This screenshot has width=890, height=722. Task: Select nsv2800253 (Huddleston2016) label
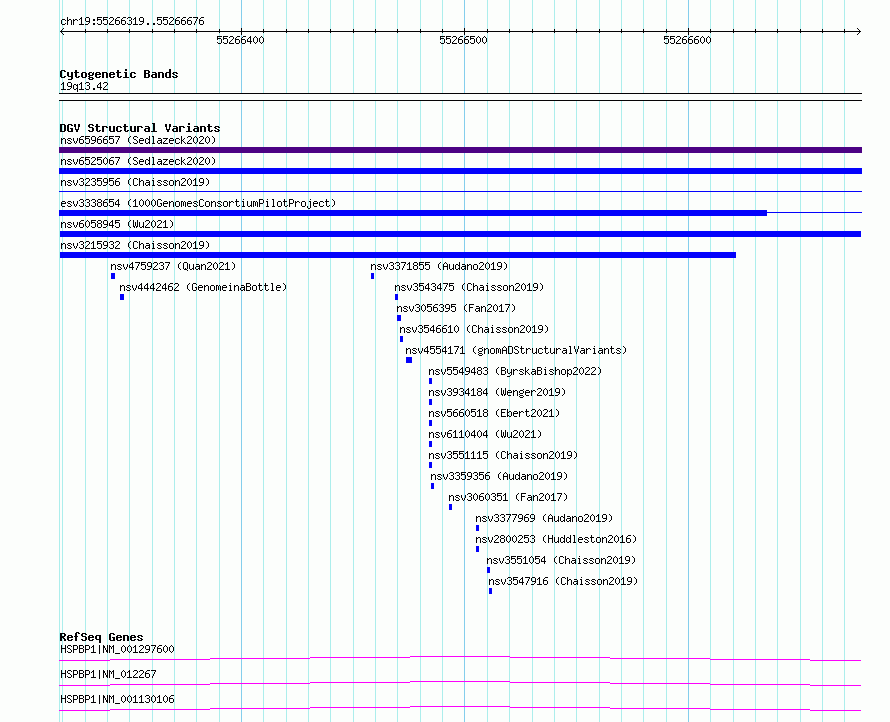(x=556, y=539)
